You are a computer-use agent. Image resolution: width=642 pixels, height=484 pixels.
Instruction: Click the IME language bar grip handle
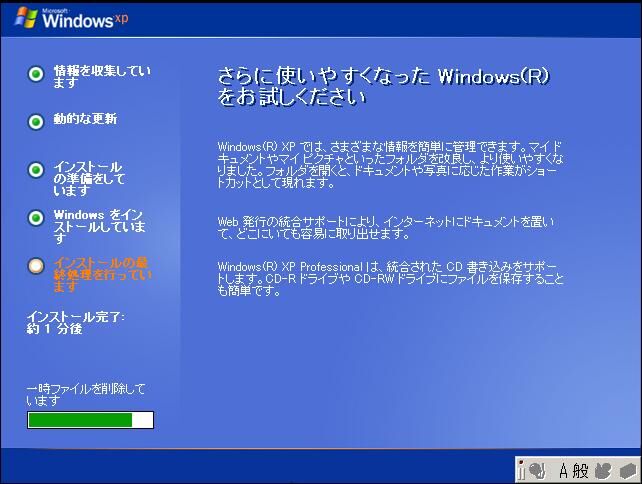point(521,468)
